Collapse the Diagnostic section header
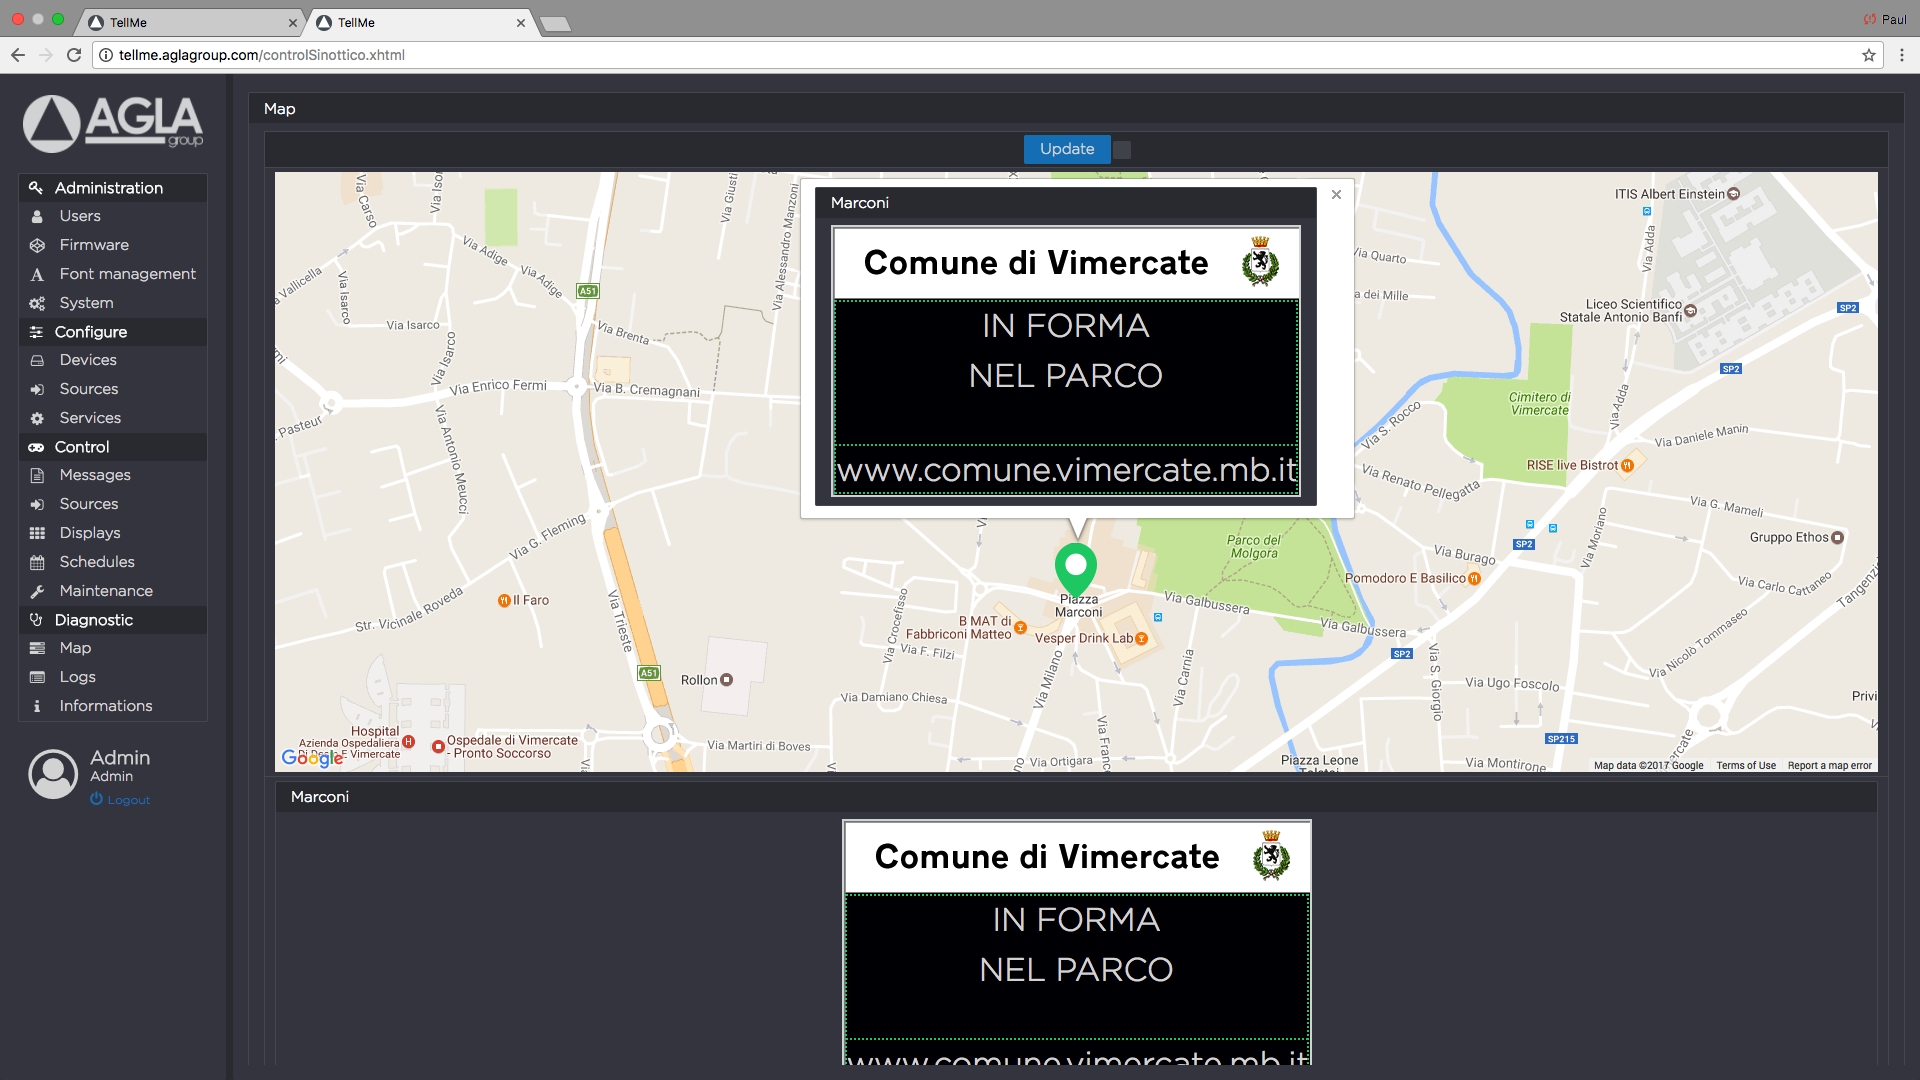This screenshot has width=1920, height=1080. (113, 620)
